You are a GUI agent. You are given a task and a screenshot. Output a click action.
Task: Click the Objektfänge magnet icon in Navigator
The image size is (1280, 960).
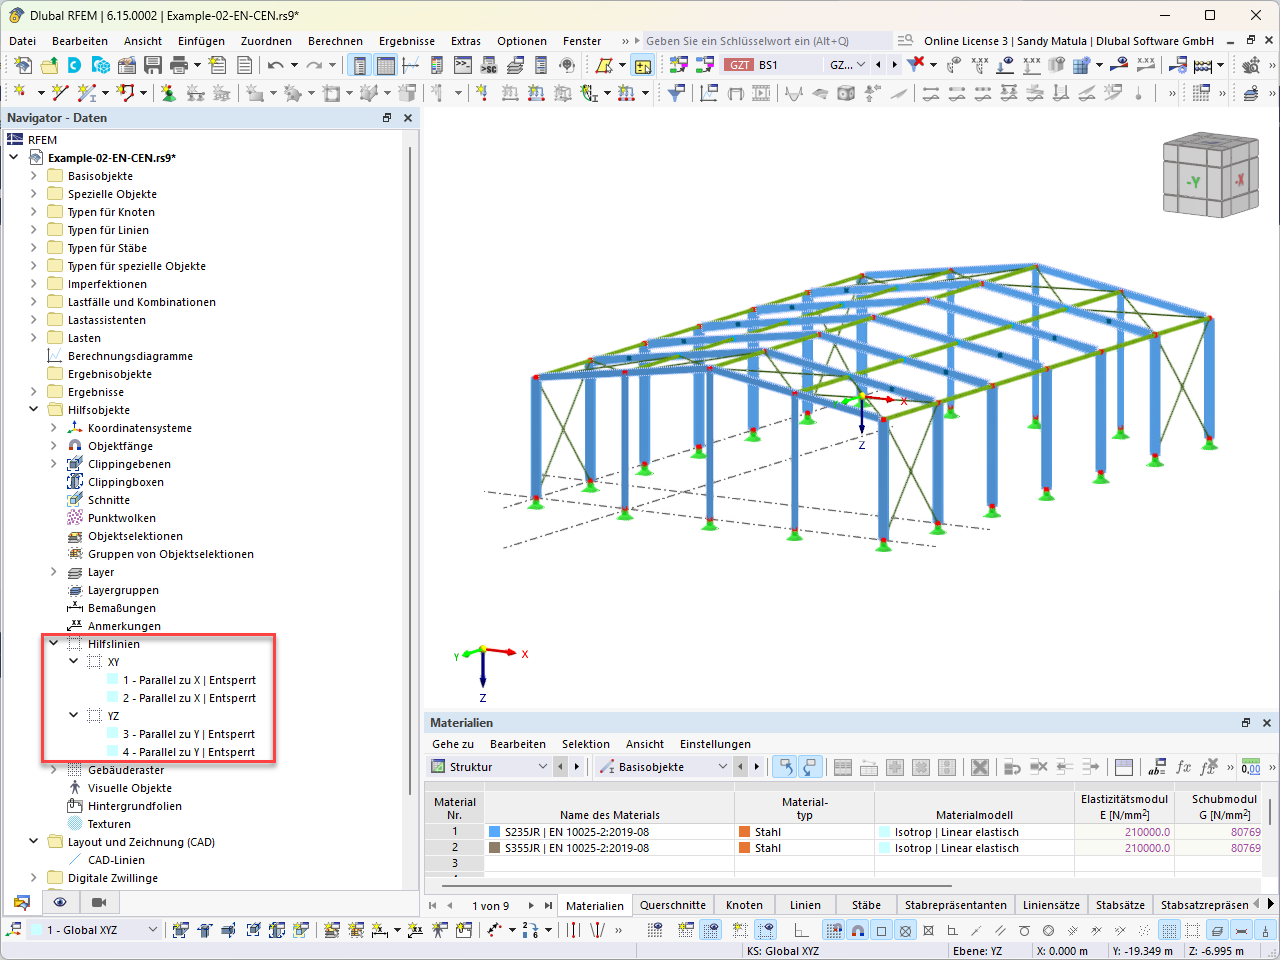coord(75,446)
